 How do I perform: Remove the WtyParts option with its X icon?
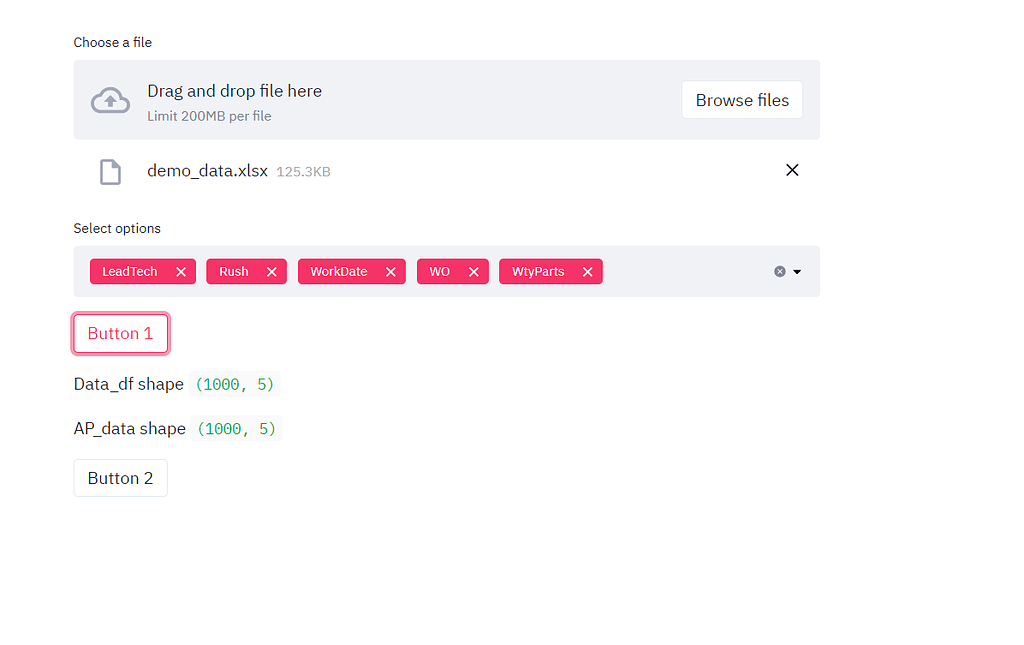[589, 271]
